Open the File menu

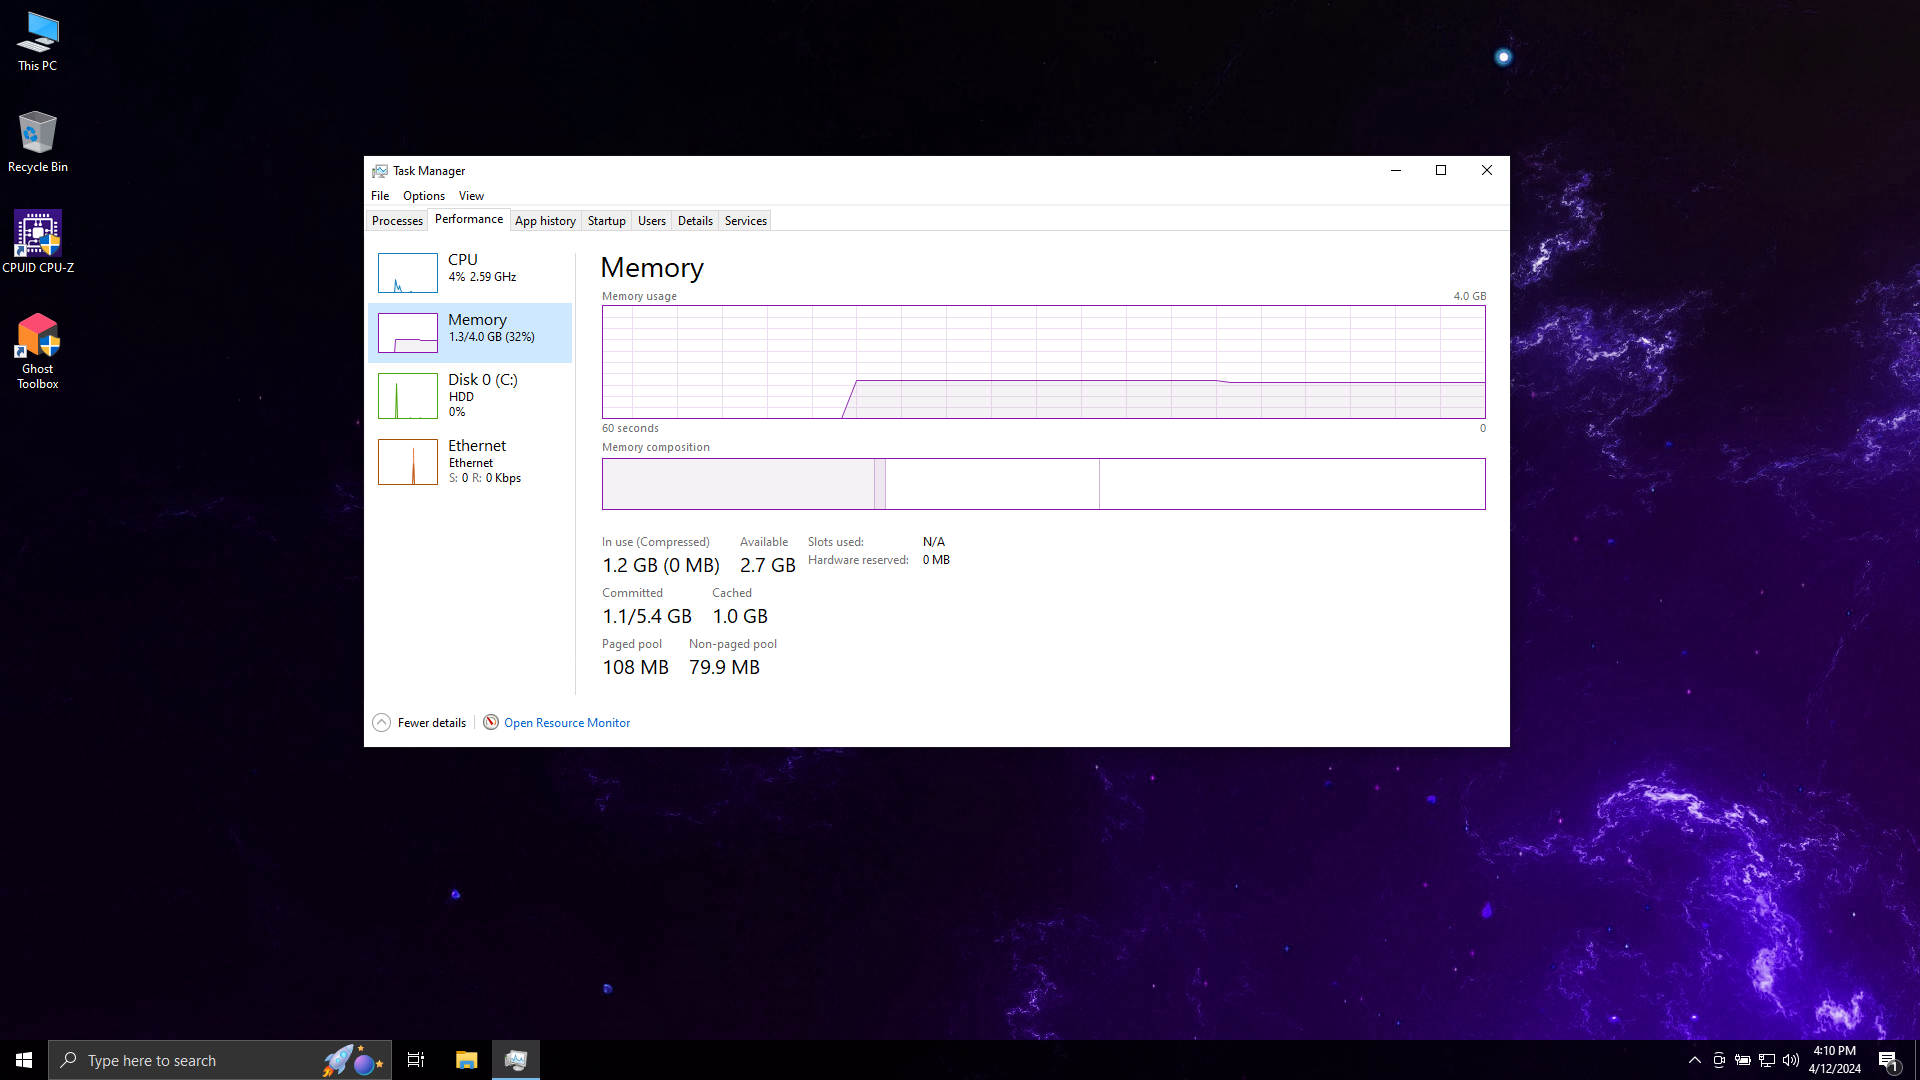[380, 196]
